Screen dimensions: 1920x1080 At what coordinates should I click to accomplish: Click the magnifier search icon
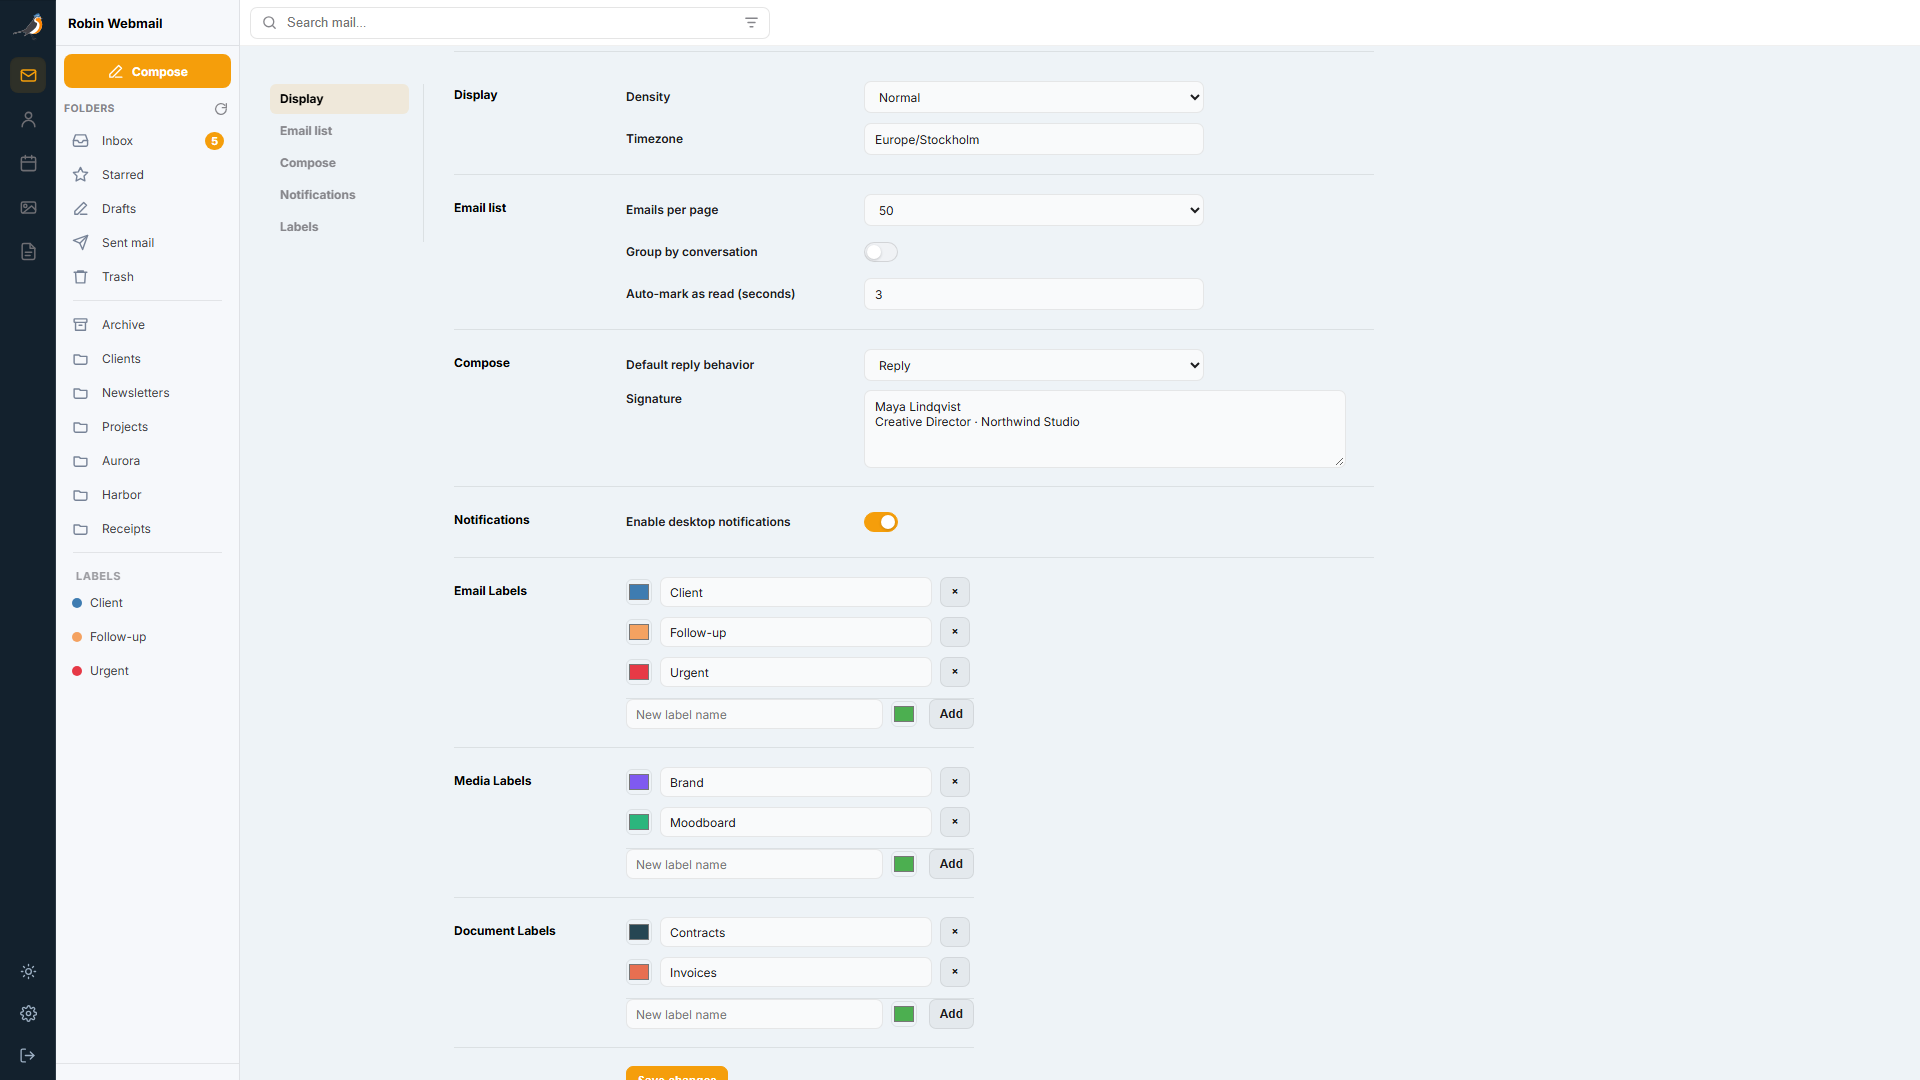click(x=269, y=22)
